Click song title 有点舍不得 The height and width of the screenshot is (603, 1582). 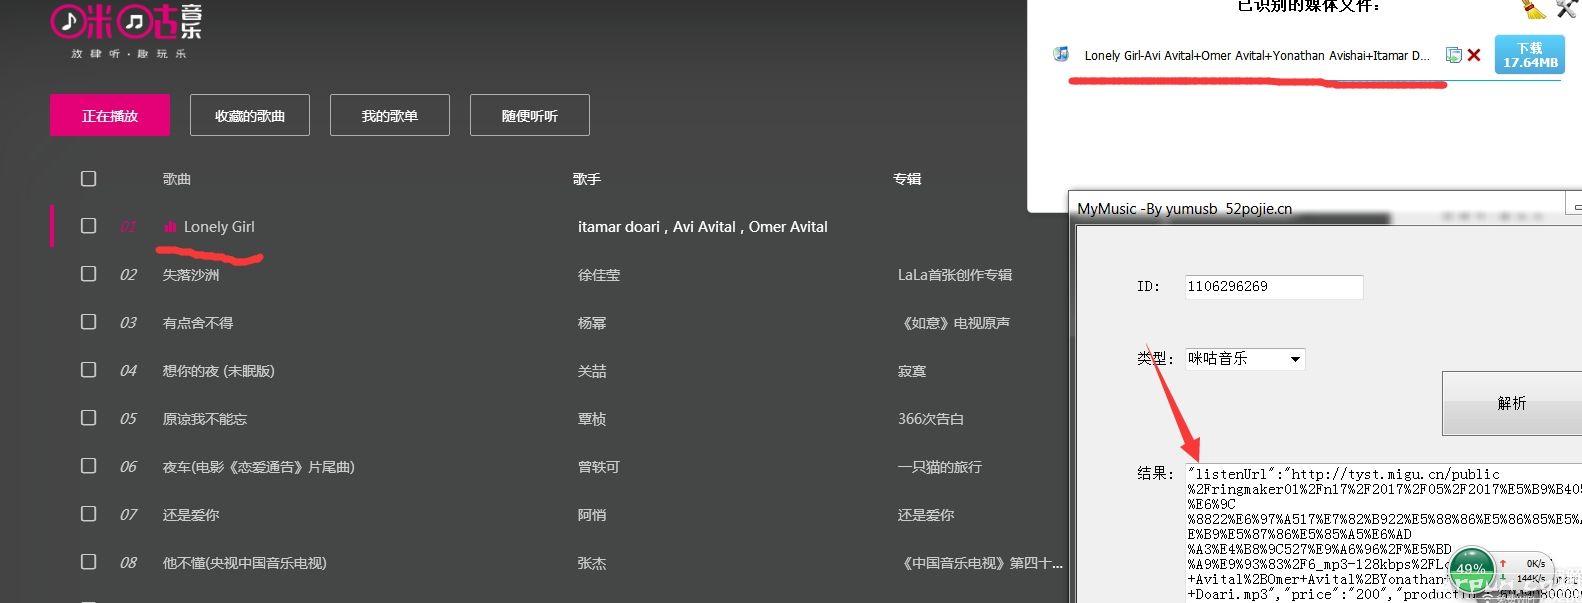198,323
